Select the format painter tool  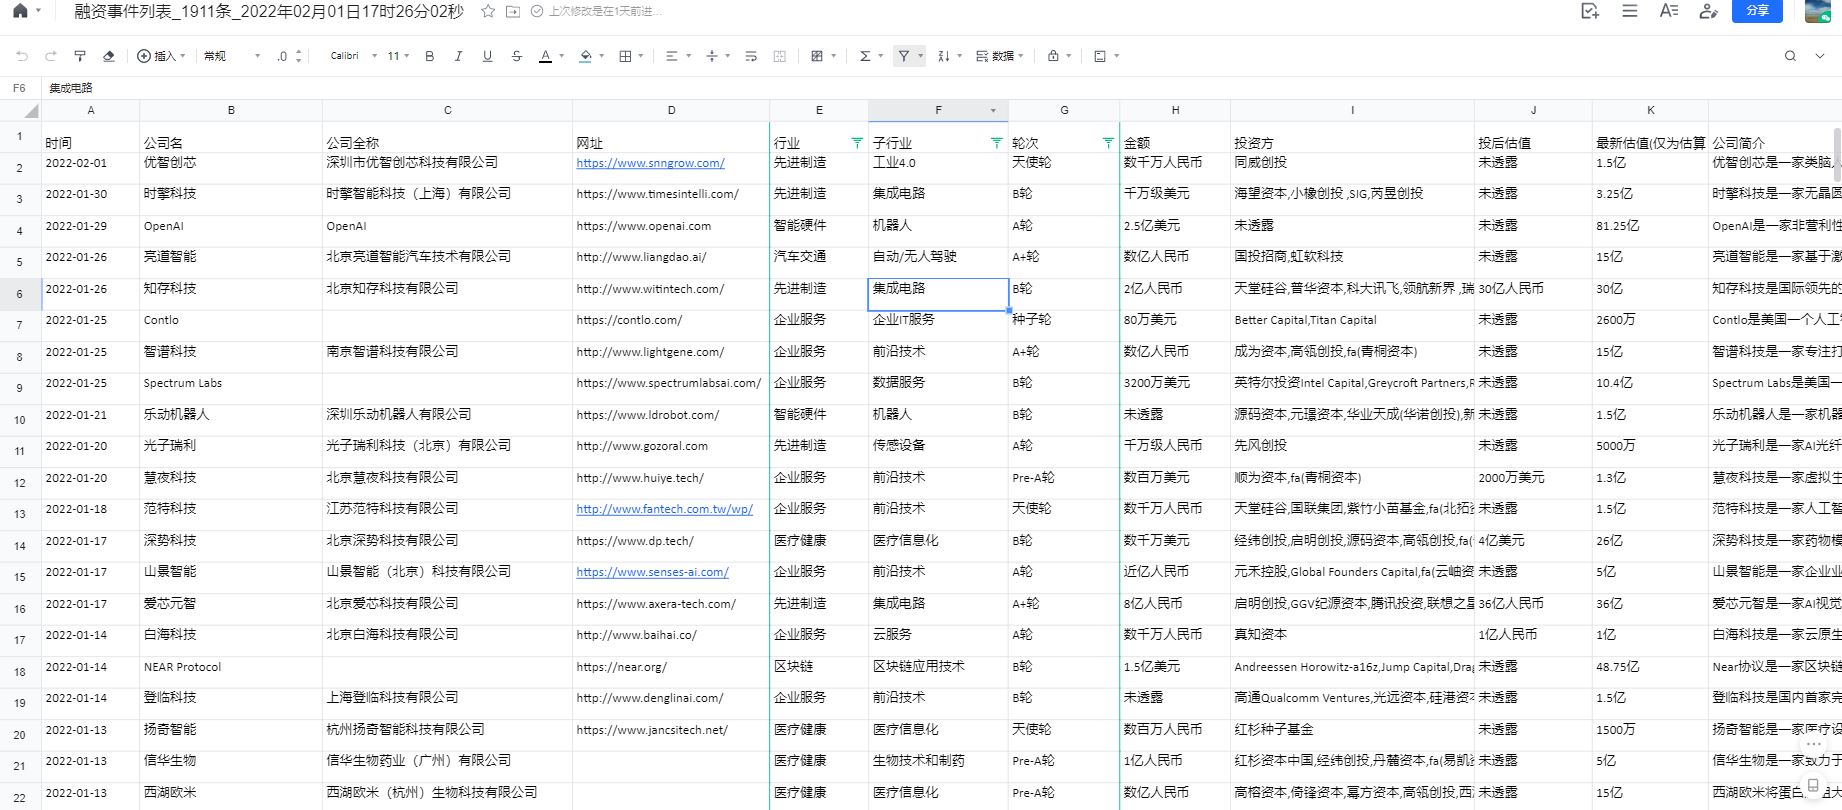point(80,56)
